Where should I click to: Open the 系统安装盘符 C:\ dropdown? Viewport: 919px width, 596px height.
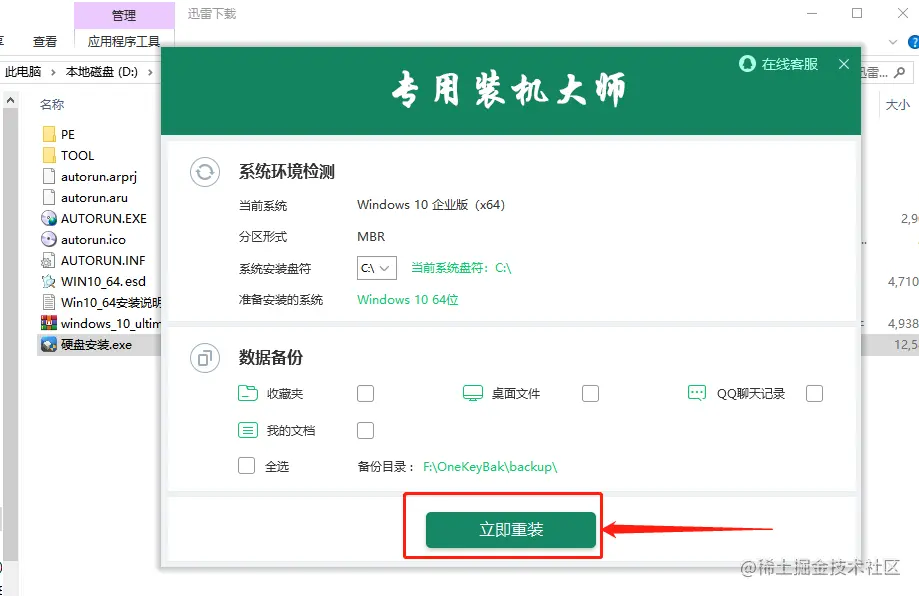click(376, 268)
